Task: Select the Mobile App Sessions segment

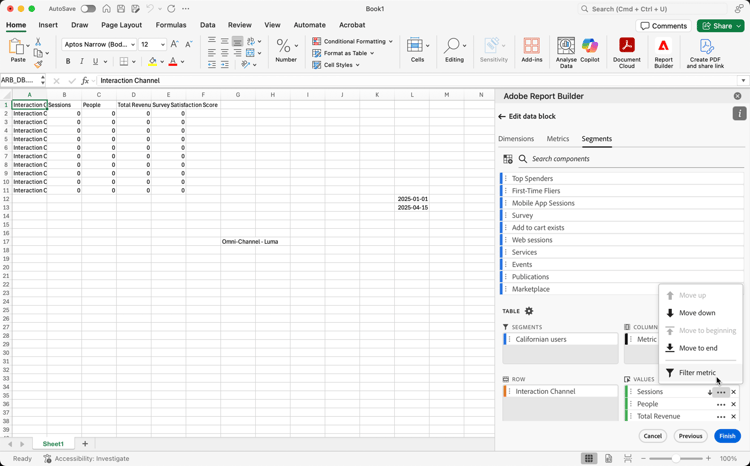Action: pos(622,203)
